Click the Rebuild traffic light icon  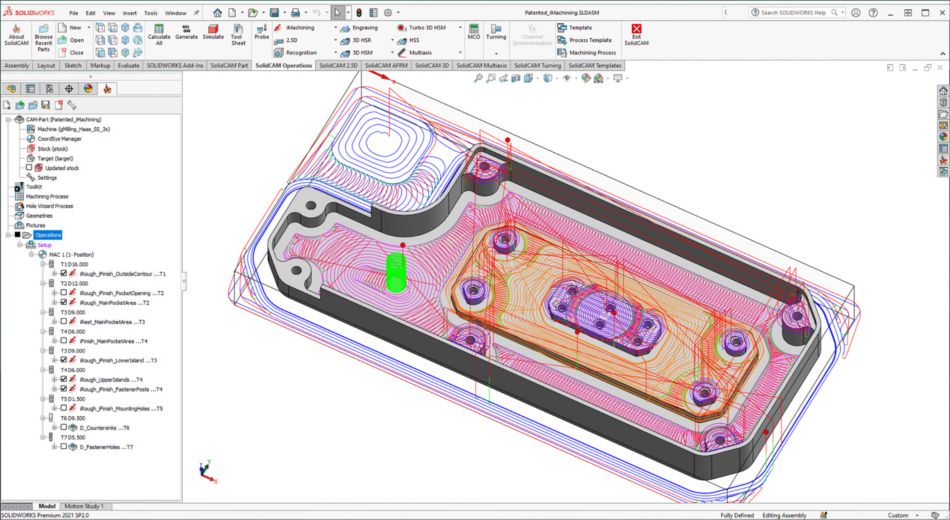[359, 12]
